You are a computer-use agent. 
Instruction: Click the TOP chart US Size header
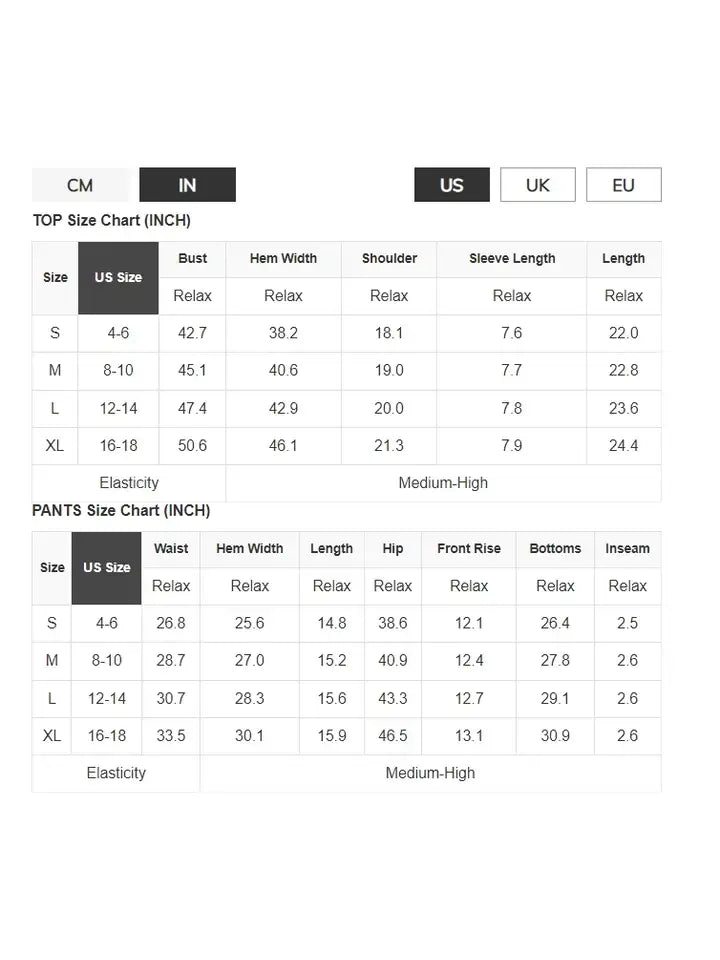pos(118,278)
